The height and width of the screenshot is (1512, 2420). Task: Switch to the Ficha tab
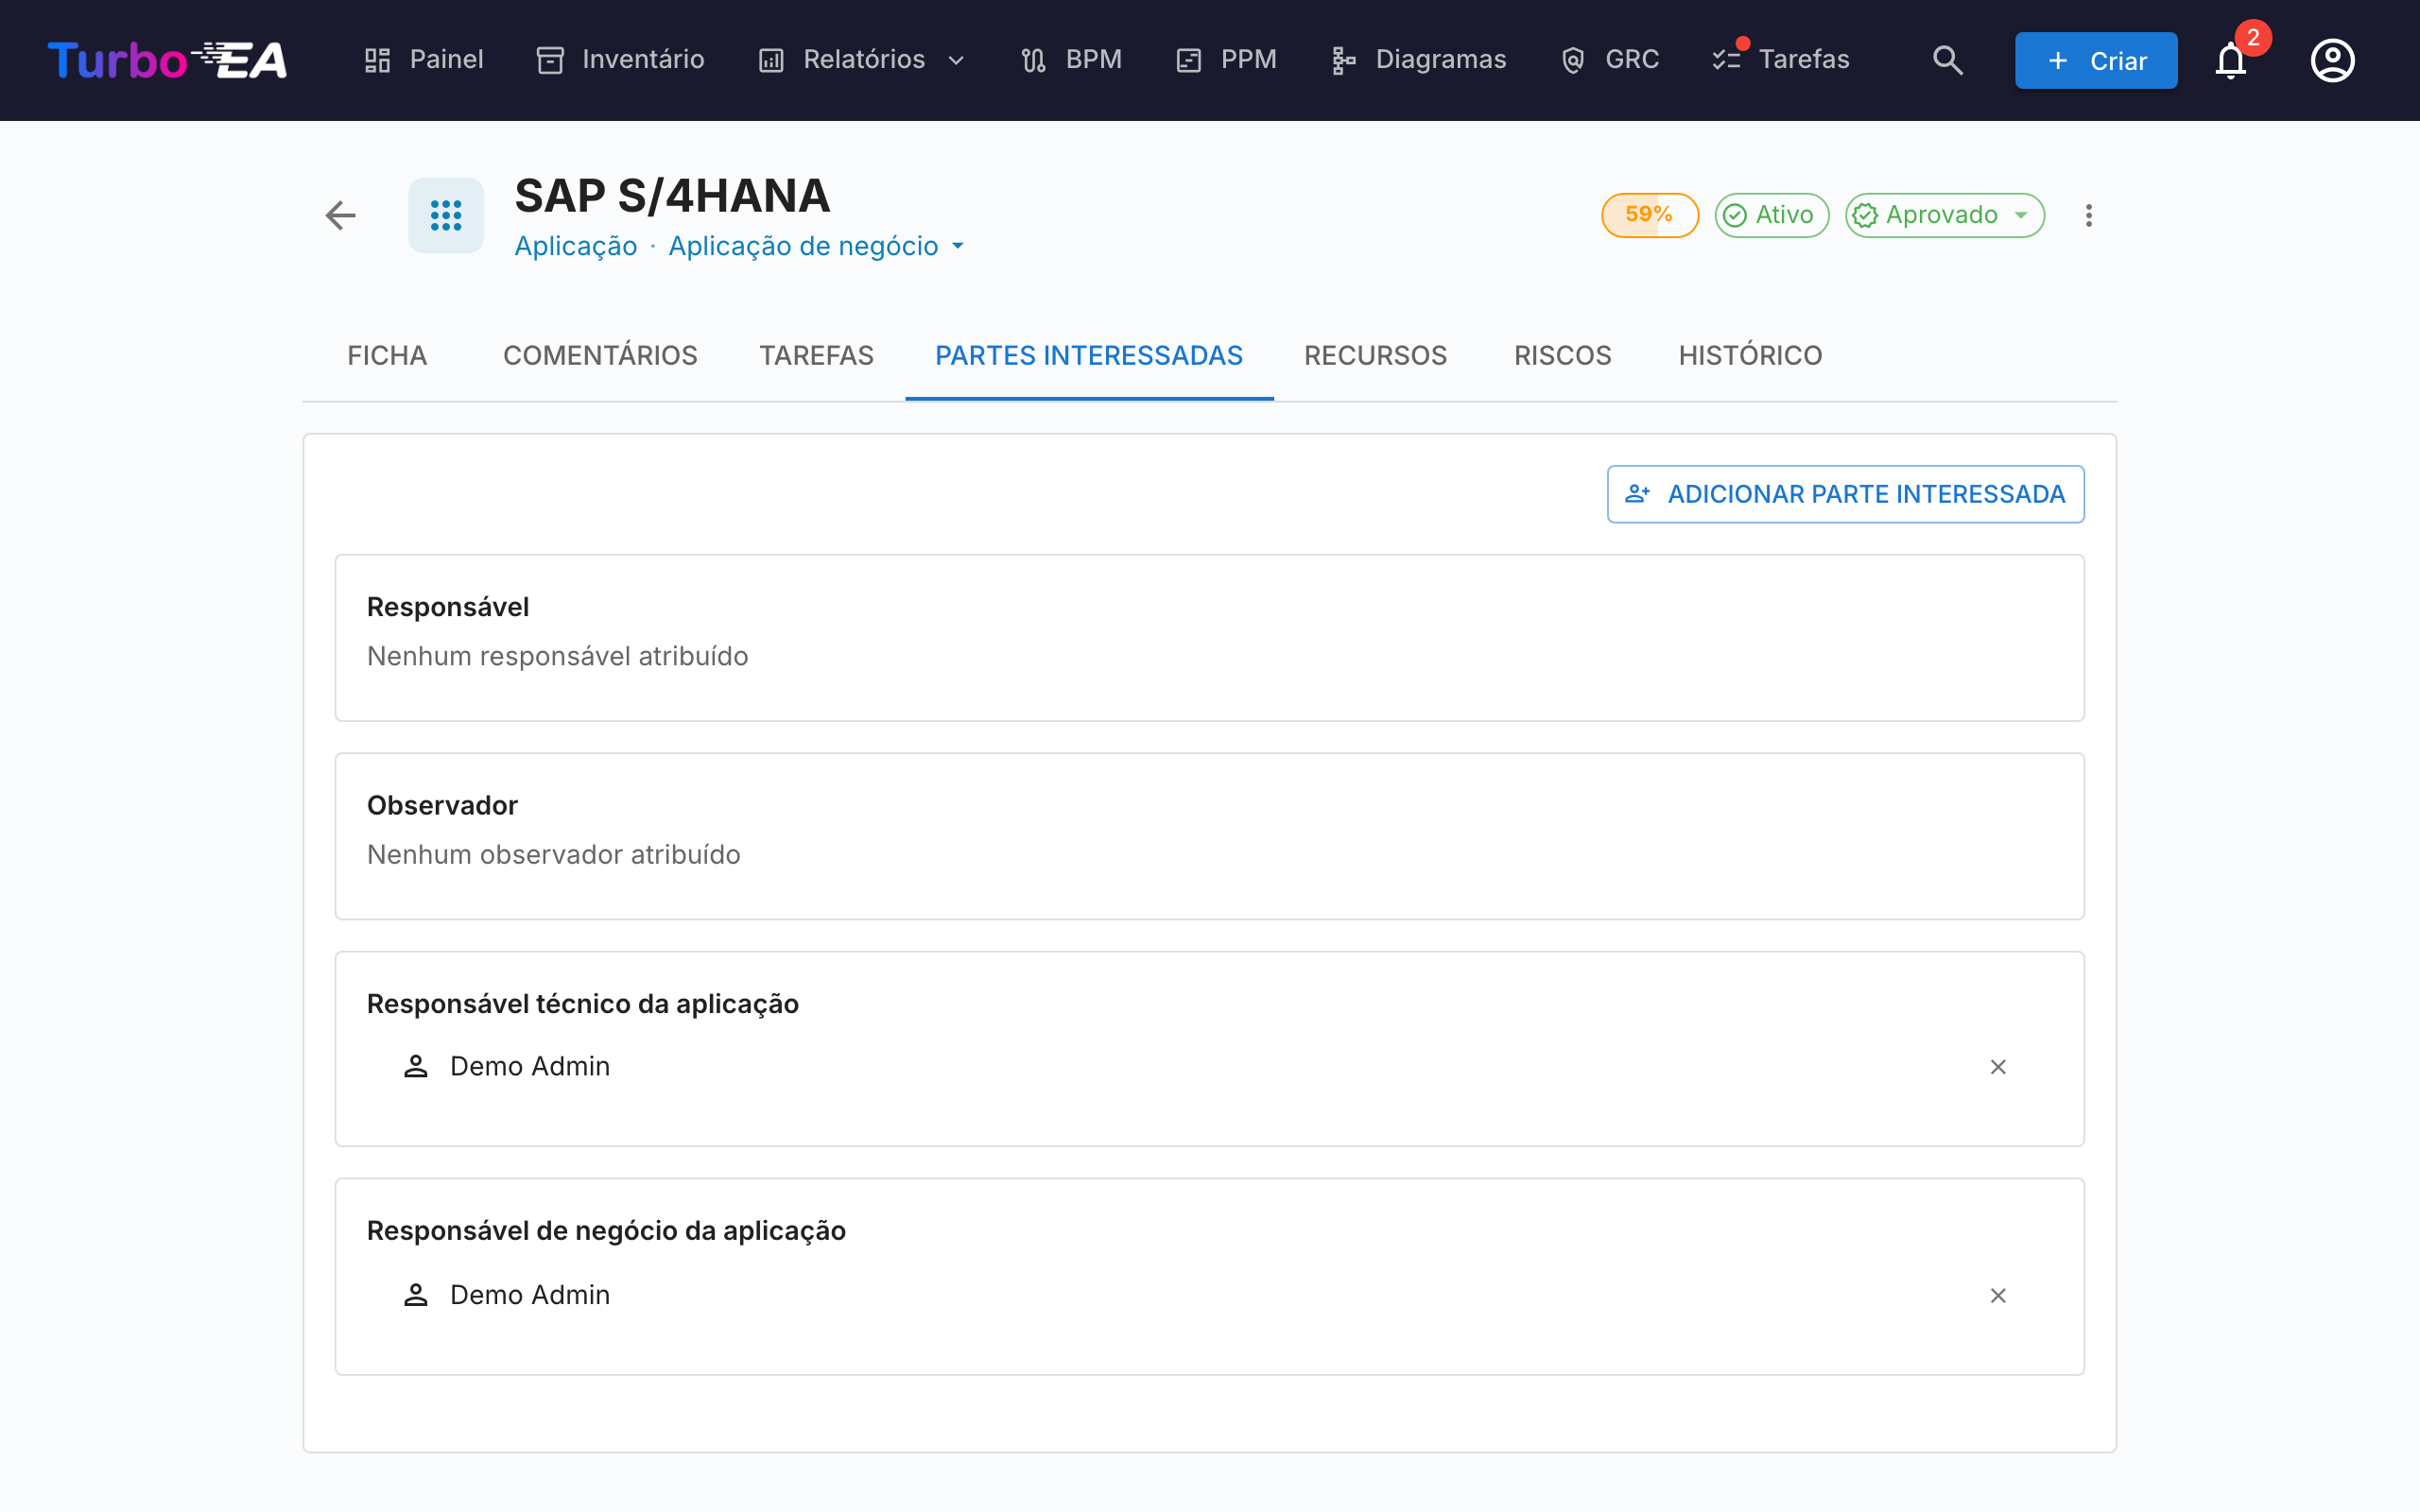pos(387,355)
